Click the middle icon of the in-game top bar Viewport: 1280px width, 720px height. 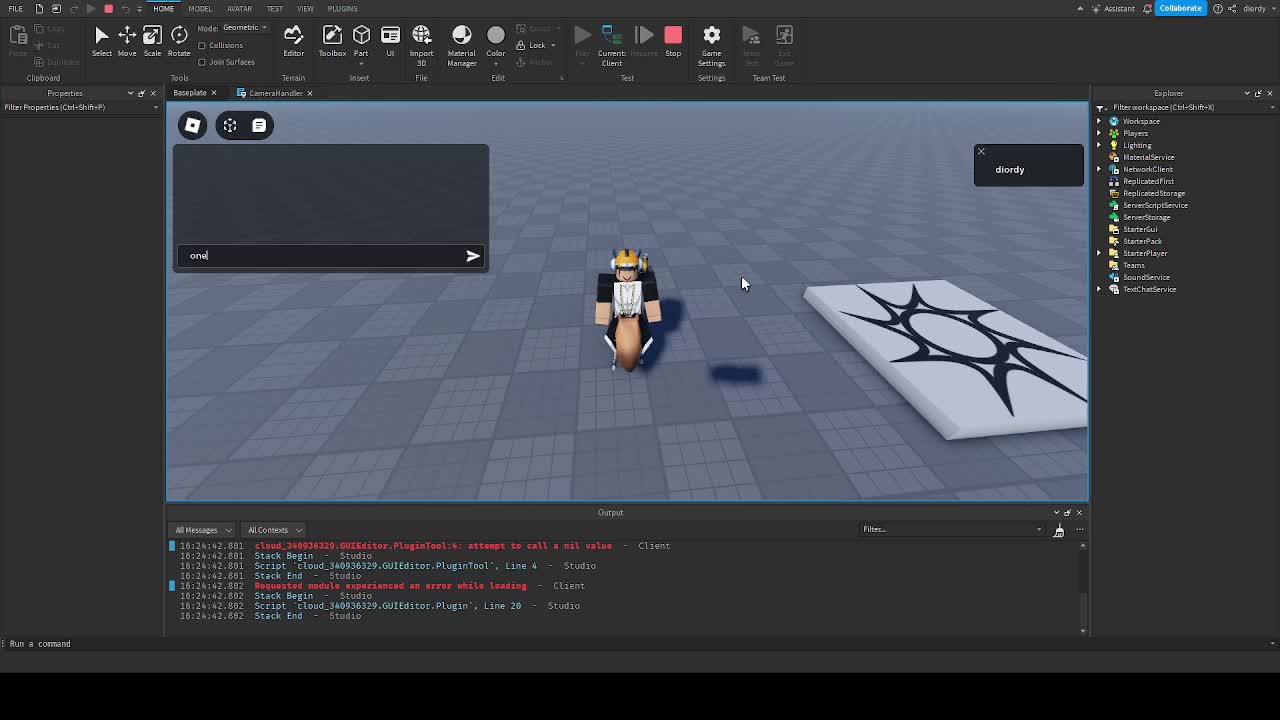coord(230,125)
